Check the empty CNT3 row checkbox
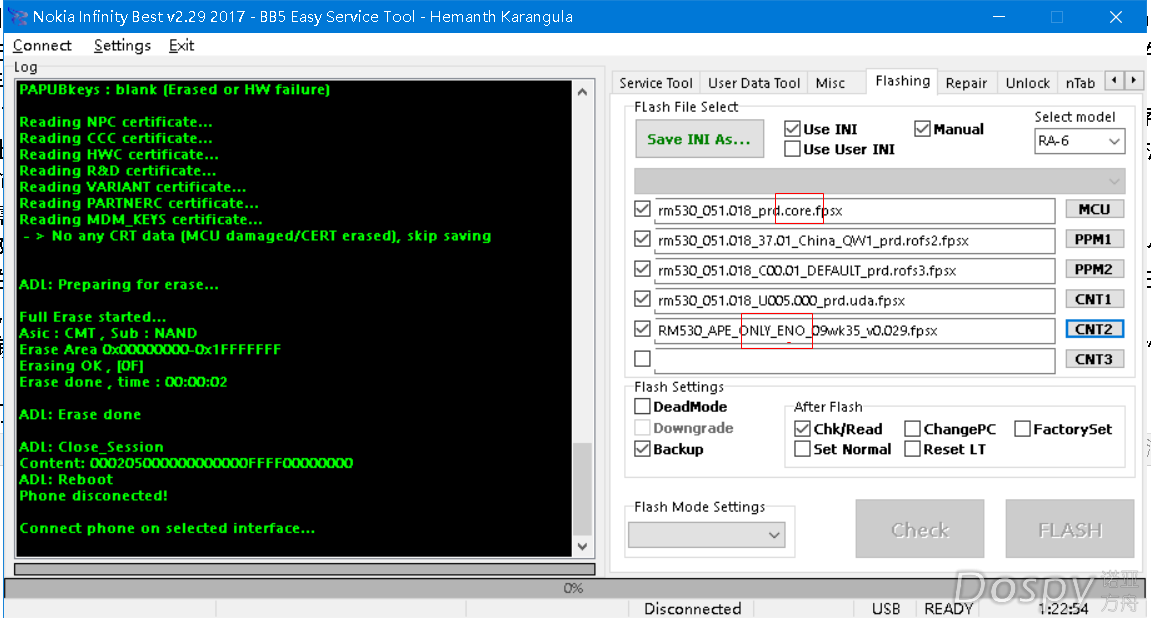 [x=642, y=358]
